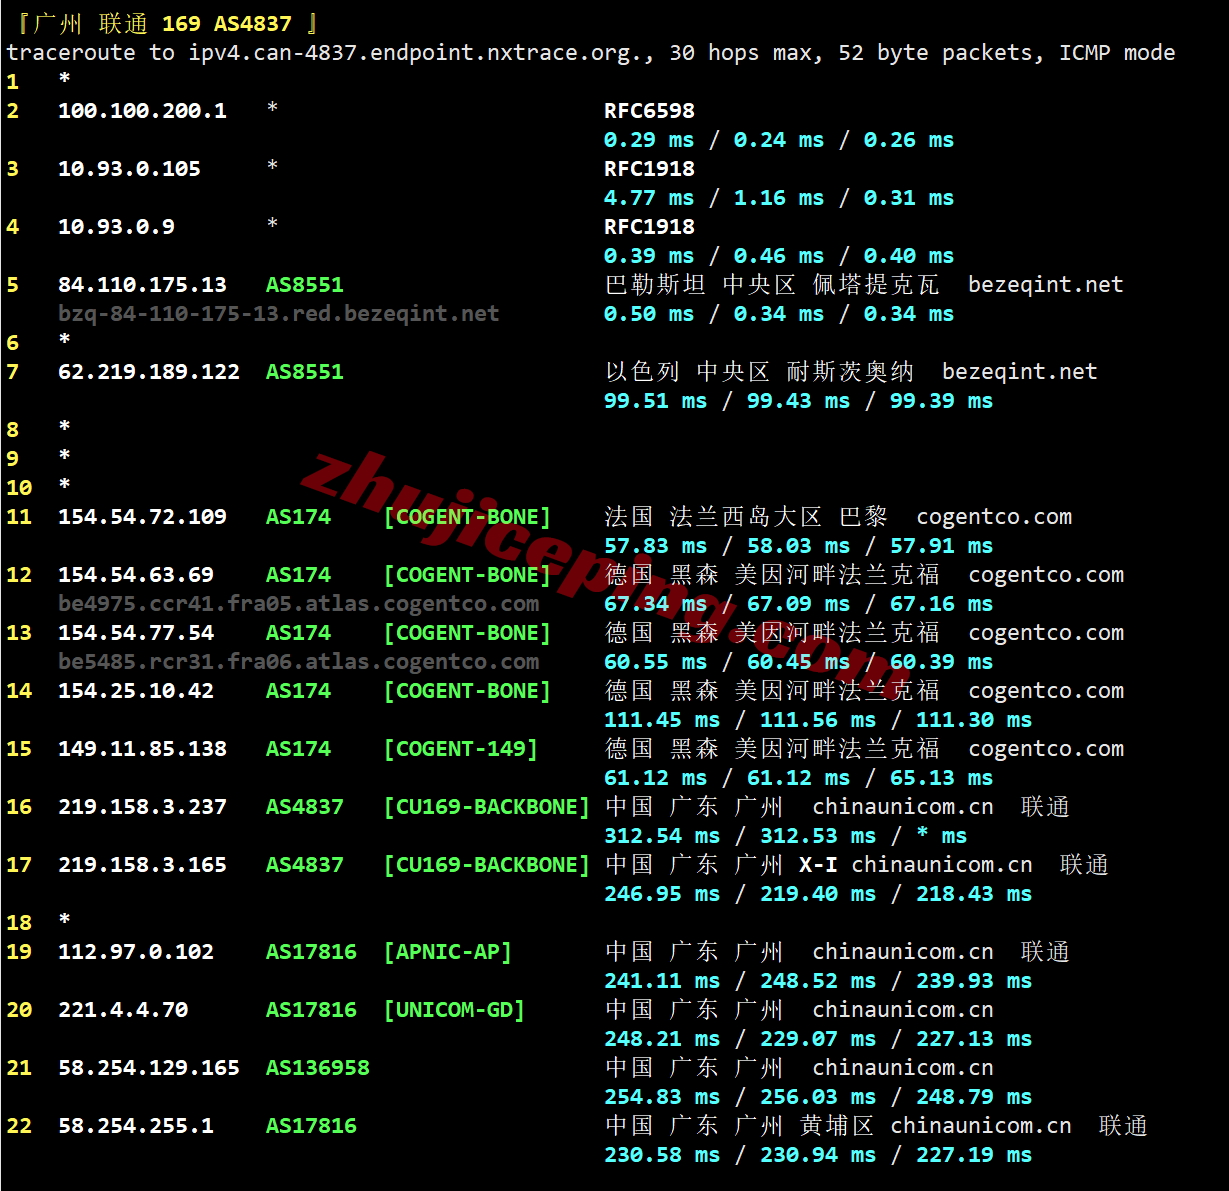1229x1191 pixels.
Task: Select IP address 112.97.0.102
Action: tap(136, 952)
